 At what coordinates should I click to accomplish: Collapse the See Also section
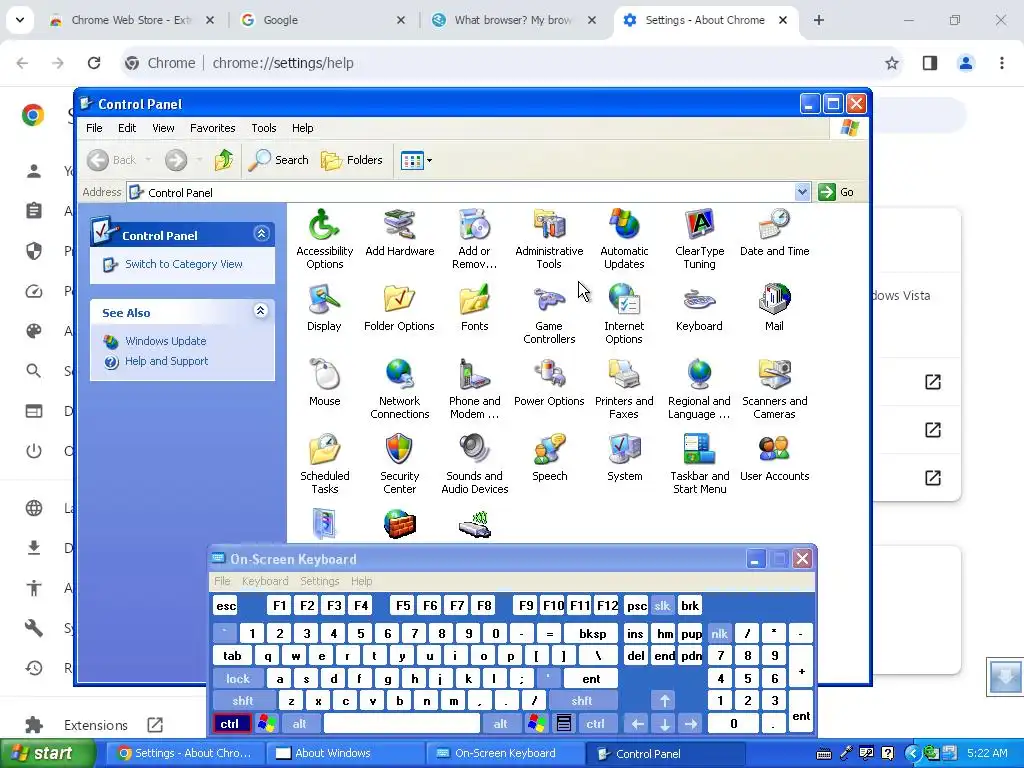coord(261,311)
